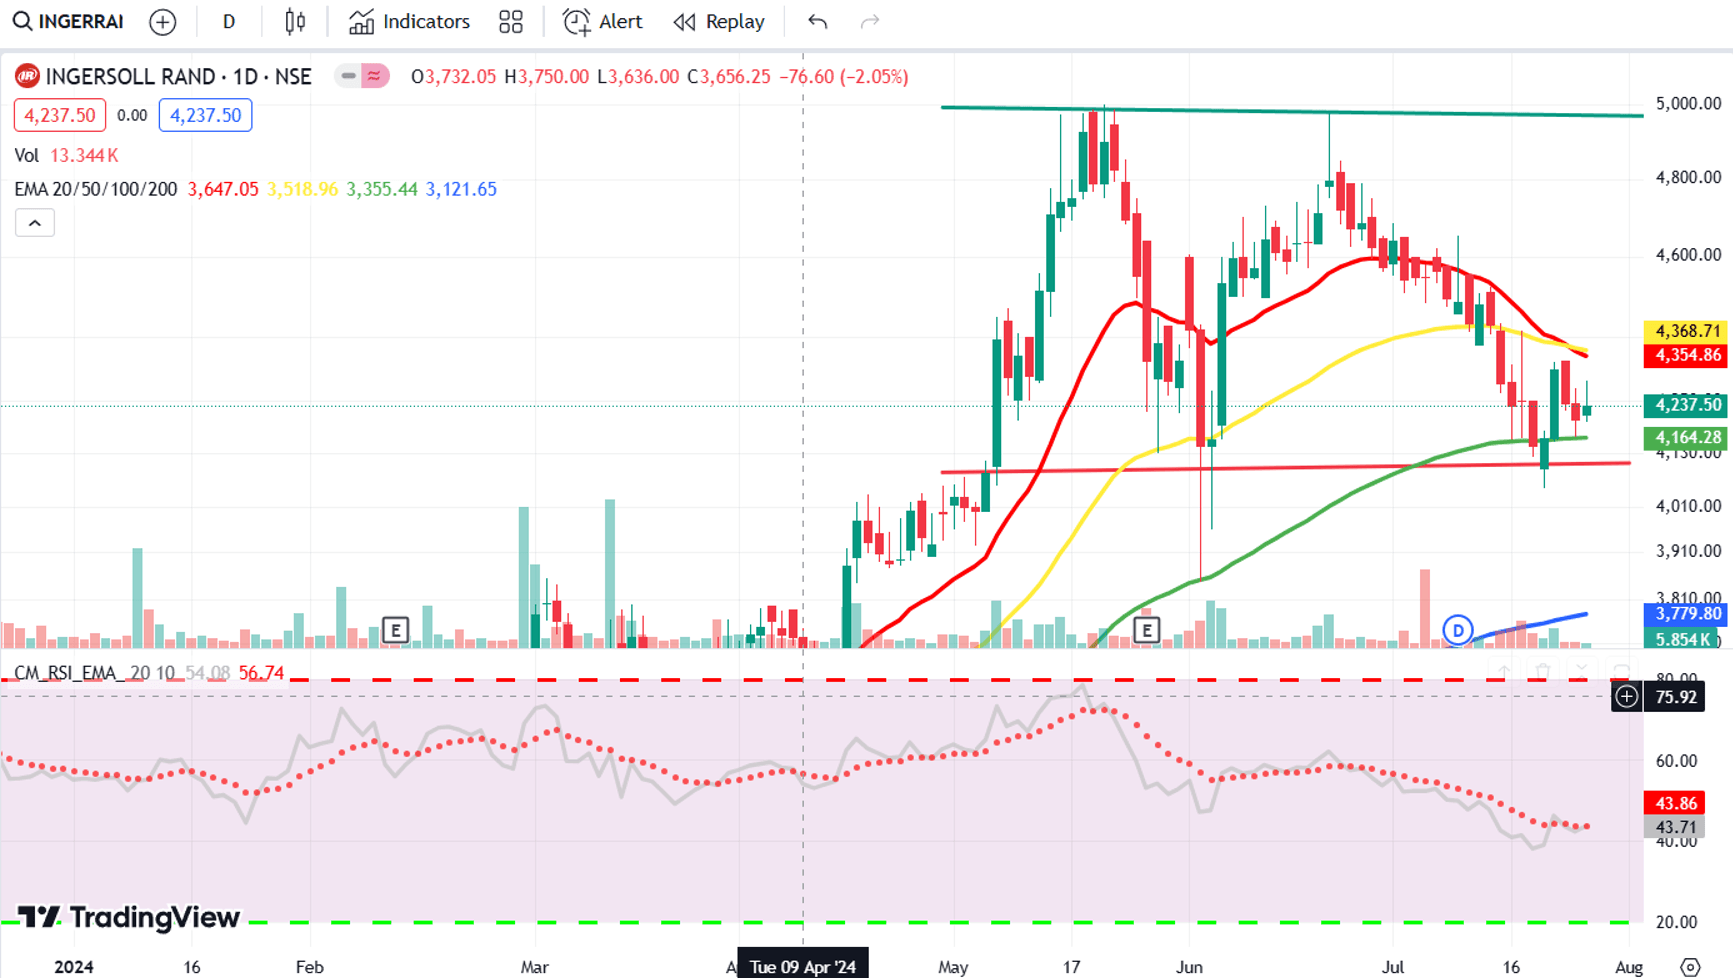Screen dimensions: 1733x978
Task: Click the yellow EMA value 3,518.96
Action: 302,189
